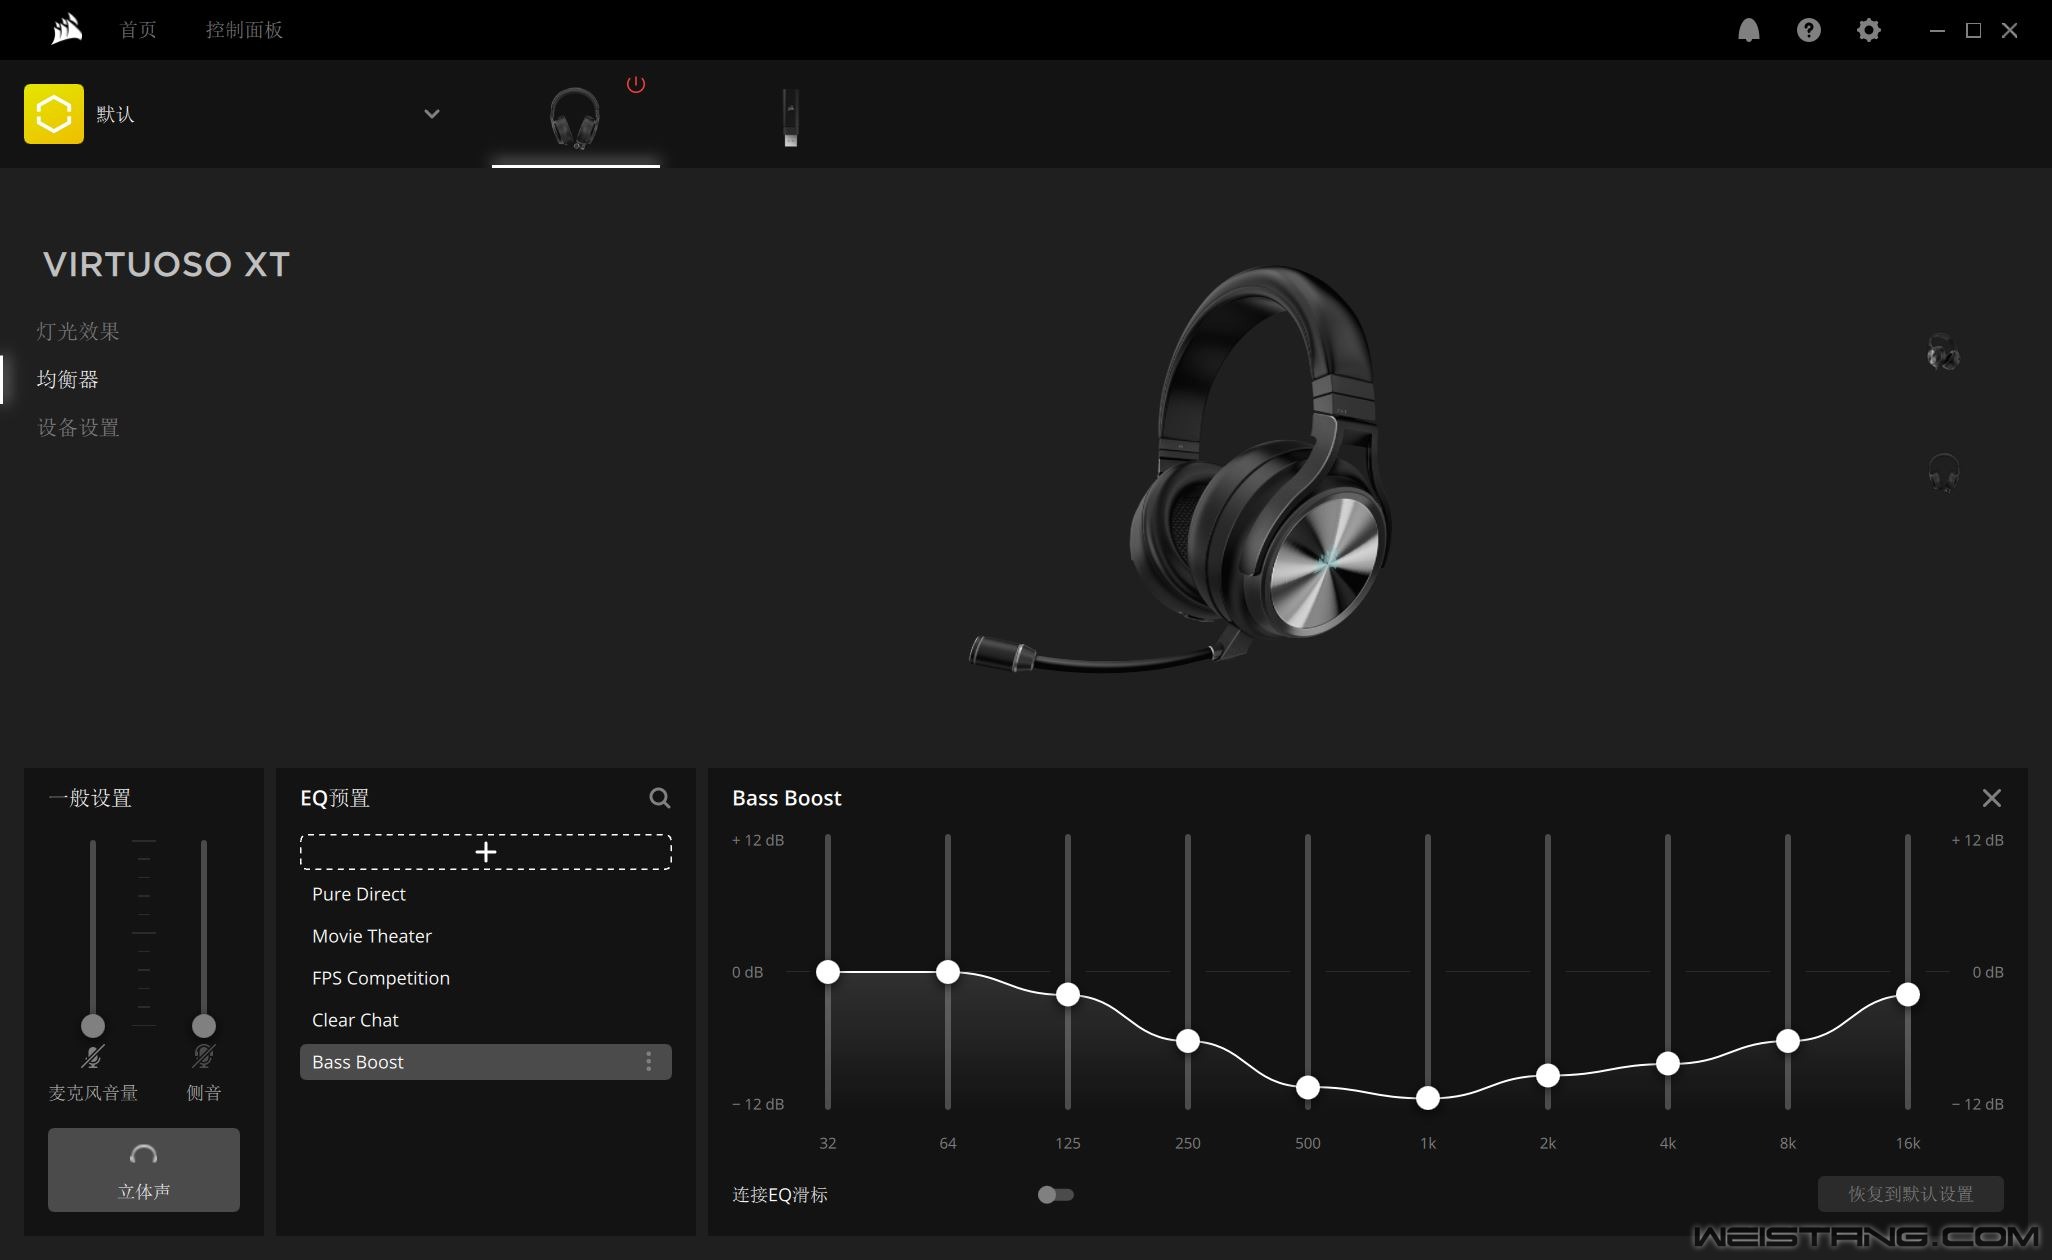Toggle the muted microphone icon
This screenshot has width=2052, height=1260.
(93, 1056)
